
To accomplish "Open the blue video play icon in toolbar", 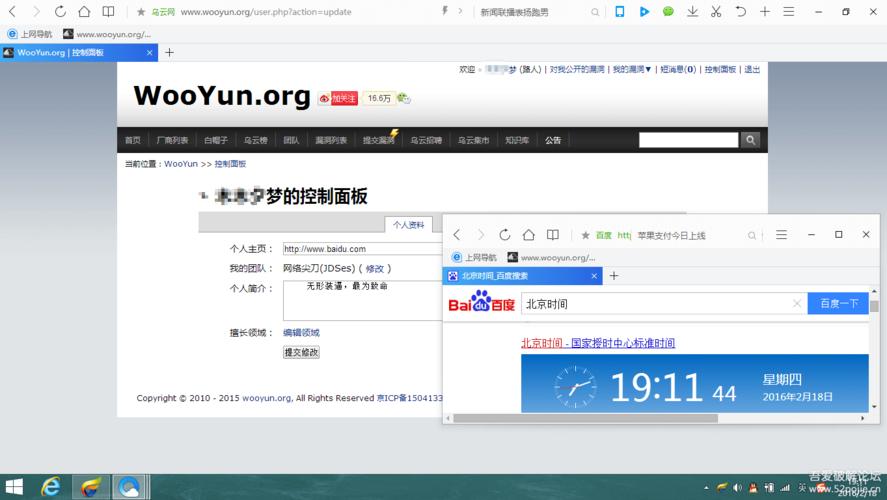I will [x=644, y=11].
